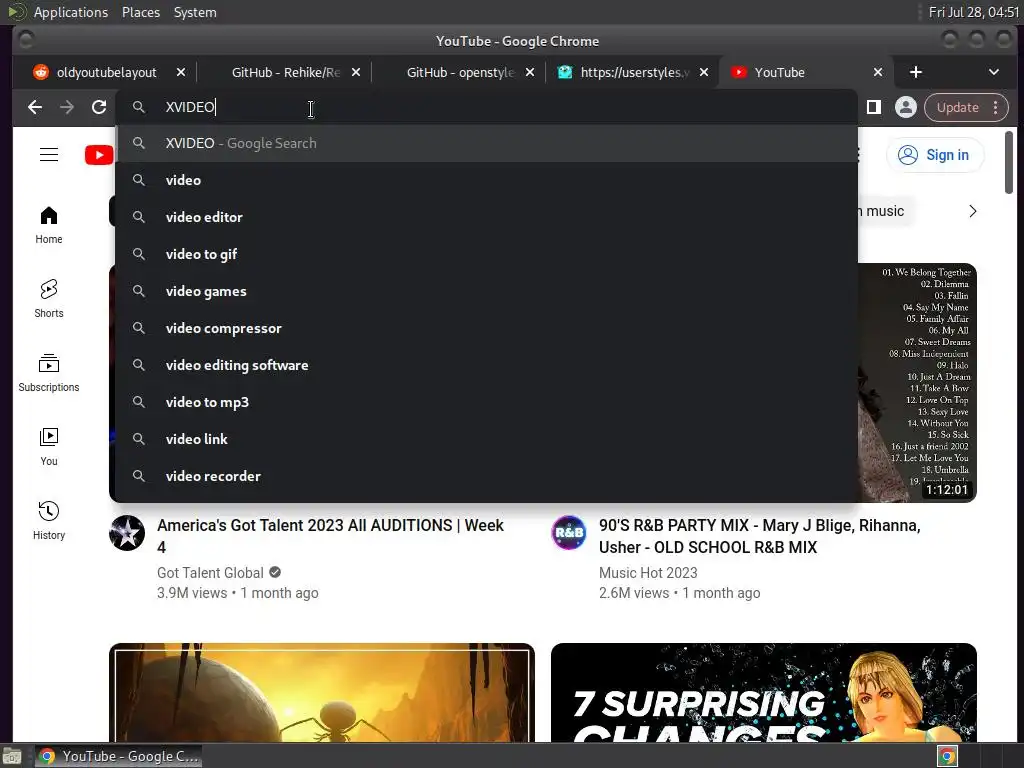This screenshot has width=1024, height=768.
Task: Open the YouTube hamburger guide menu
Action: (x=49, y=155)
